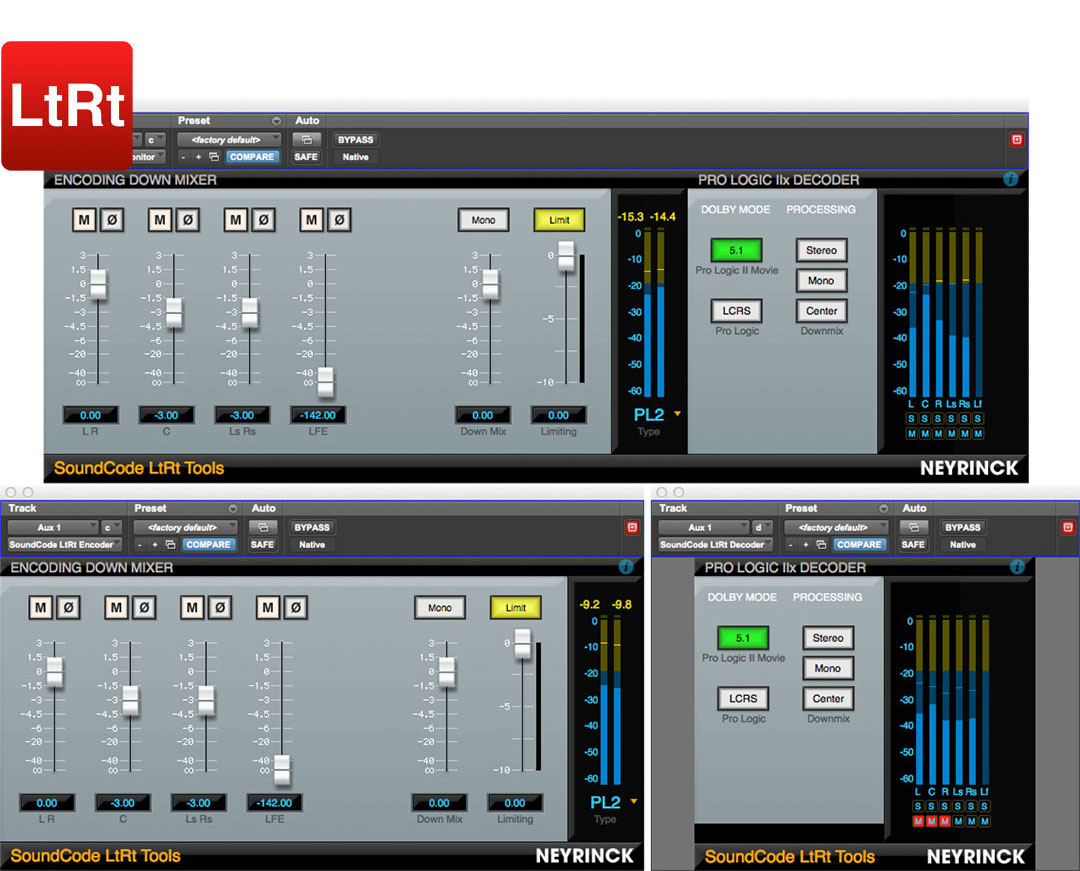This screenshot has width=1080, height=871.
Task: Click the mute (M) icon above the L R fader
Action: tap(42, 608)
